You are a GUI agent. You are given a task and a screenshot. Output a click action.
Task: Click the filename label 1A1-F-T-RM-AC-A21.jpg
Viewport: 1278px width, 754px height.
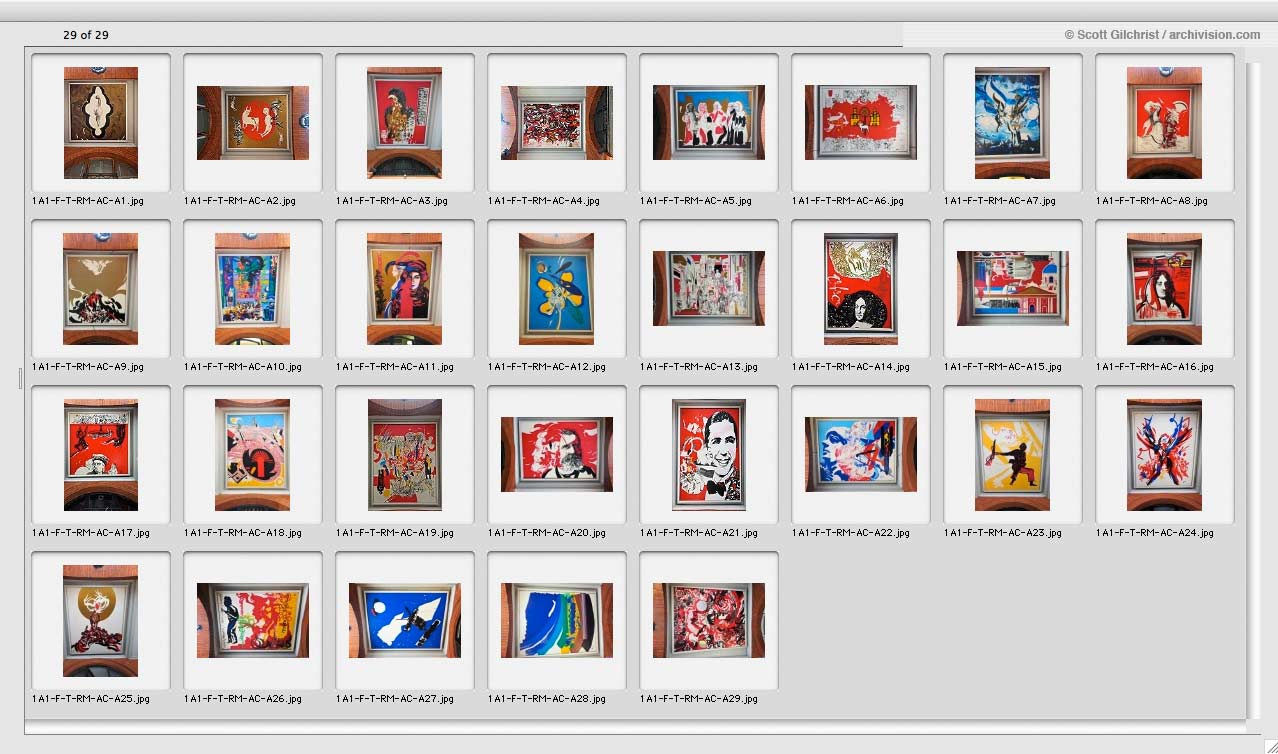point(699,533)
